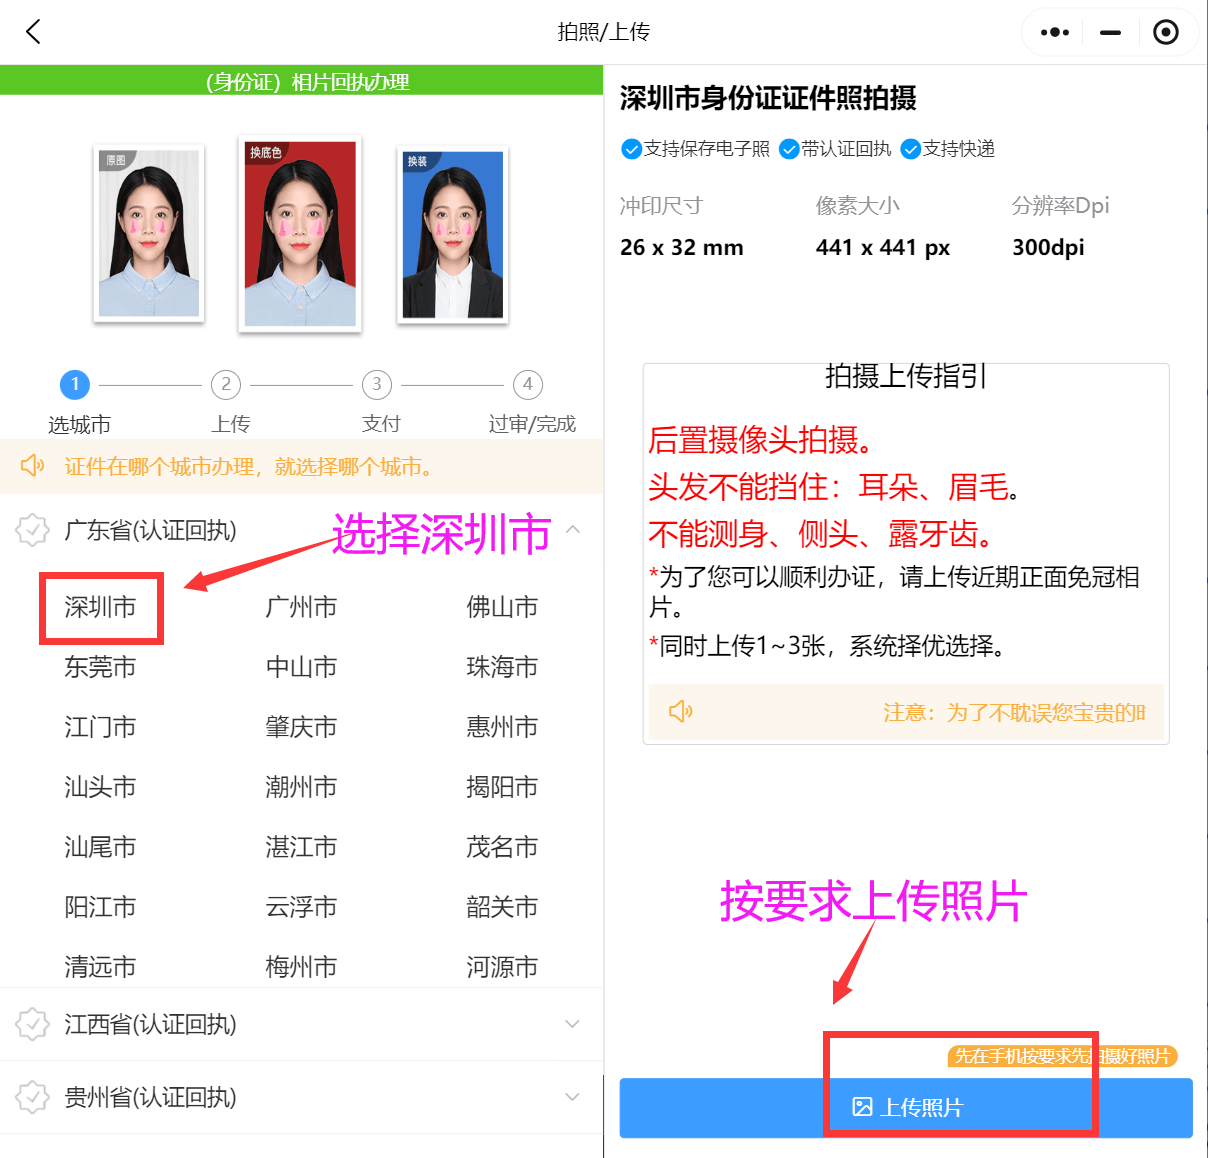Click the speaker icon in upload guide

681,711
